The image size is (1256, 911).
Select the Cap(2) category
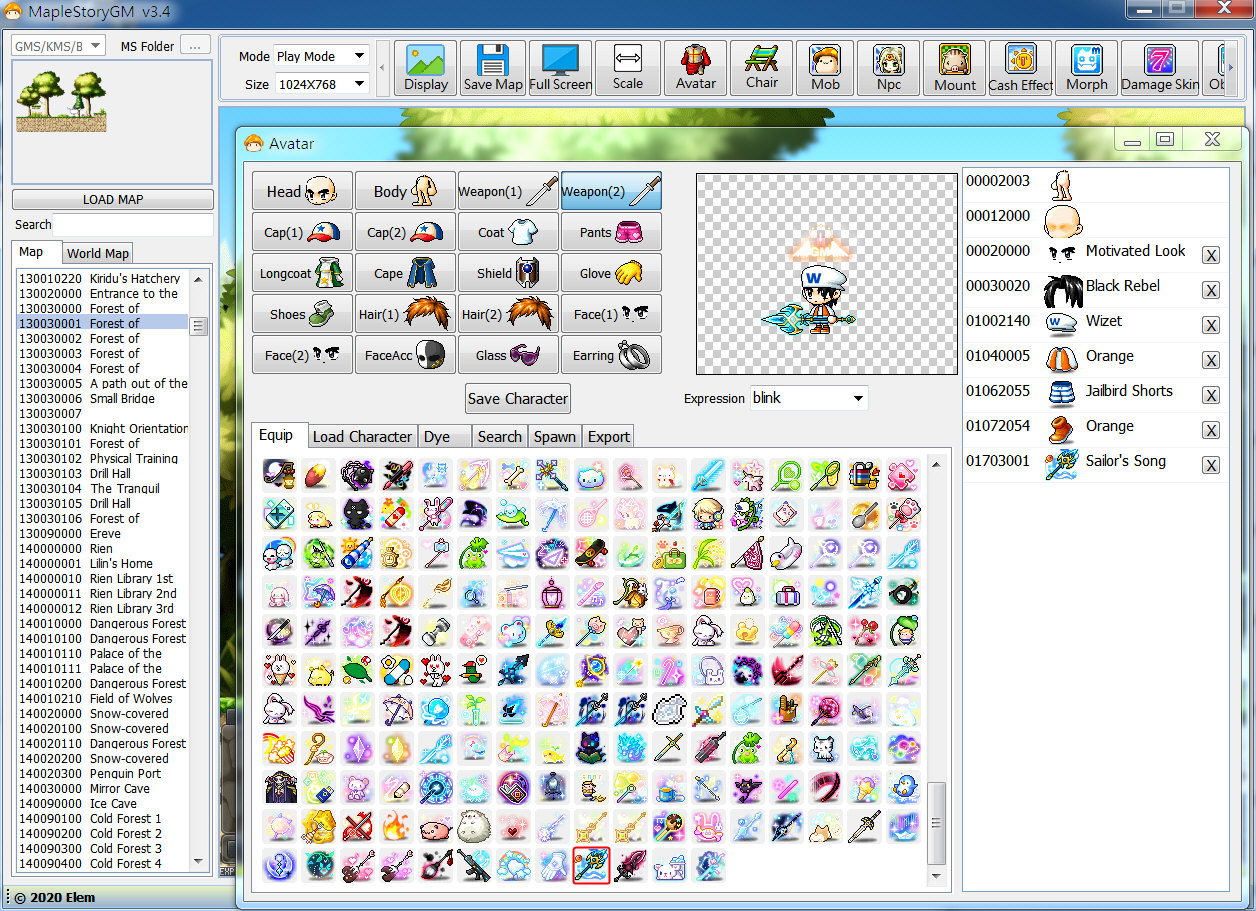point(405,232)
